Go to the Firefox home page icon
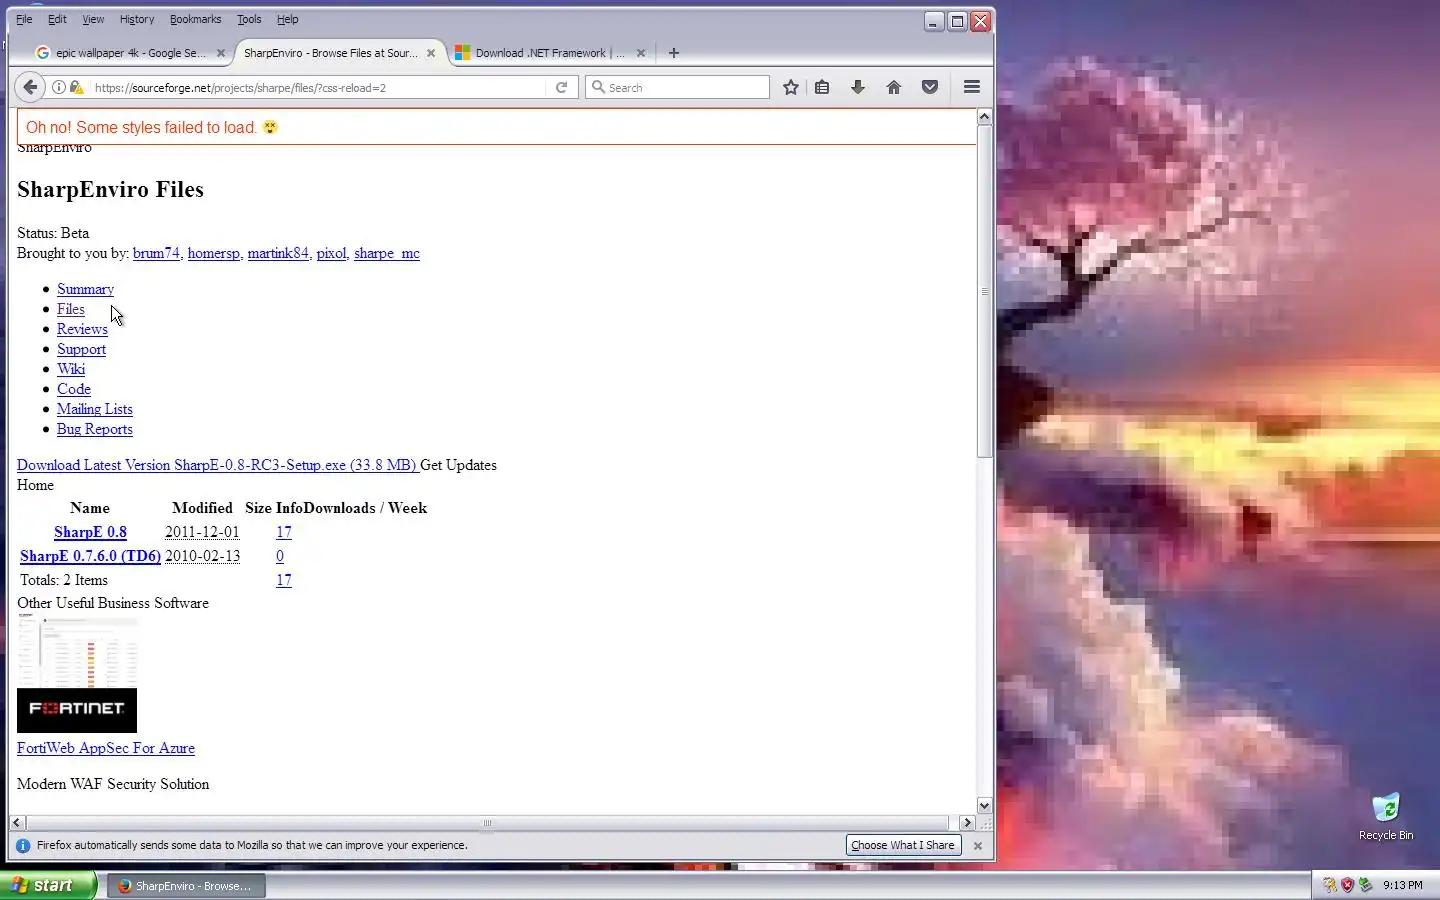The width and height of the screenshot is (1440, 900). (894, 87)
